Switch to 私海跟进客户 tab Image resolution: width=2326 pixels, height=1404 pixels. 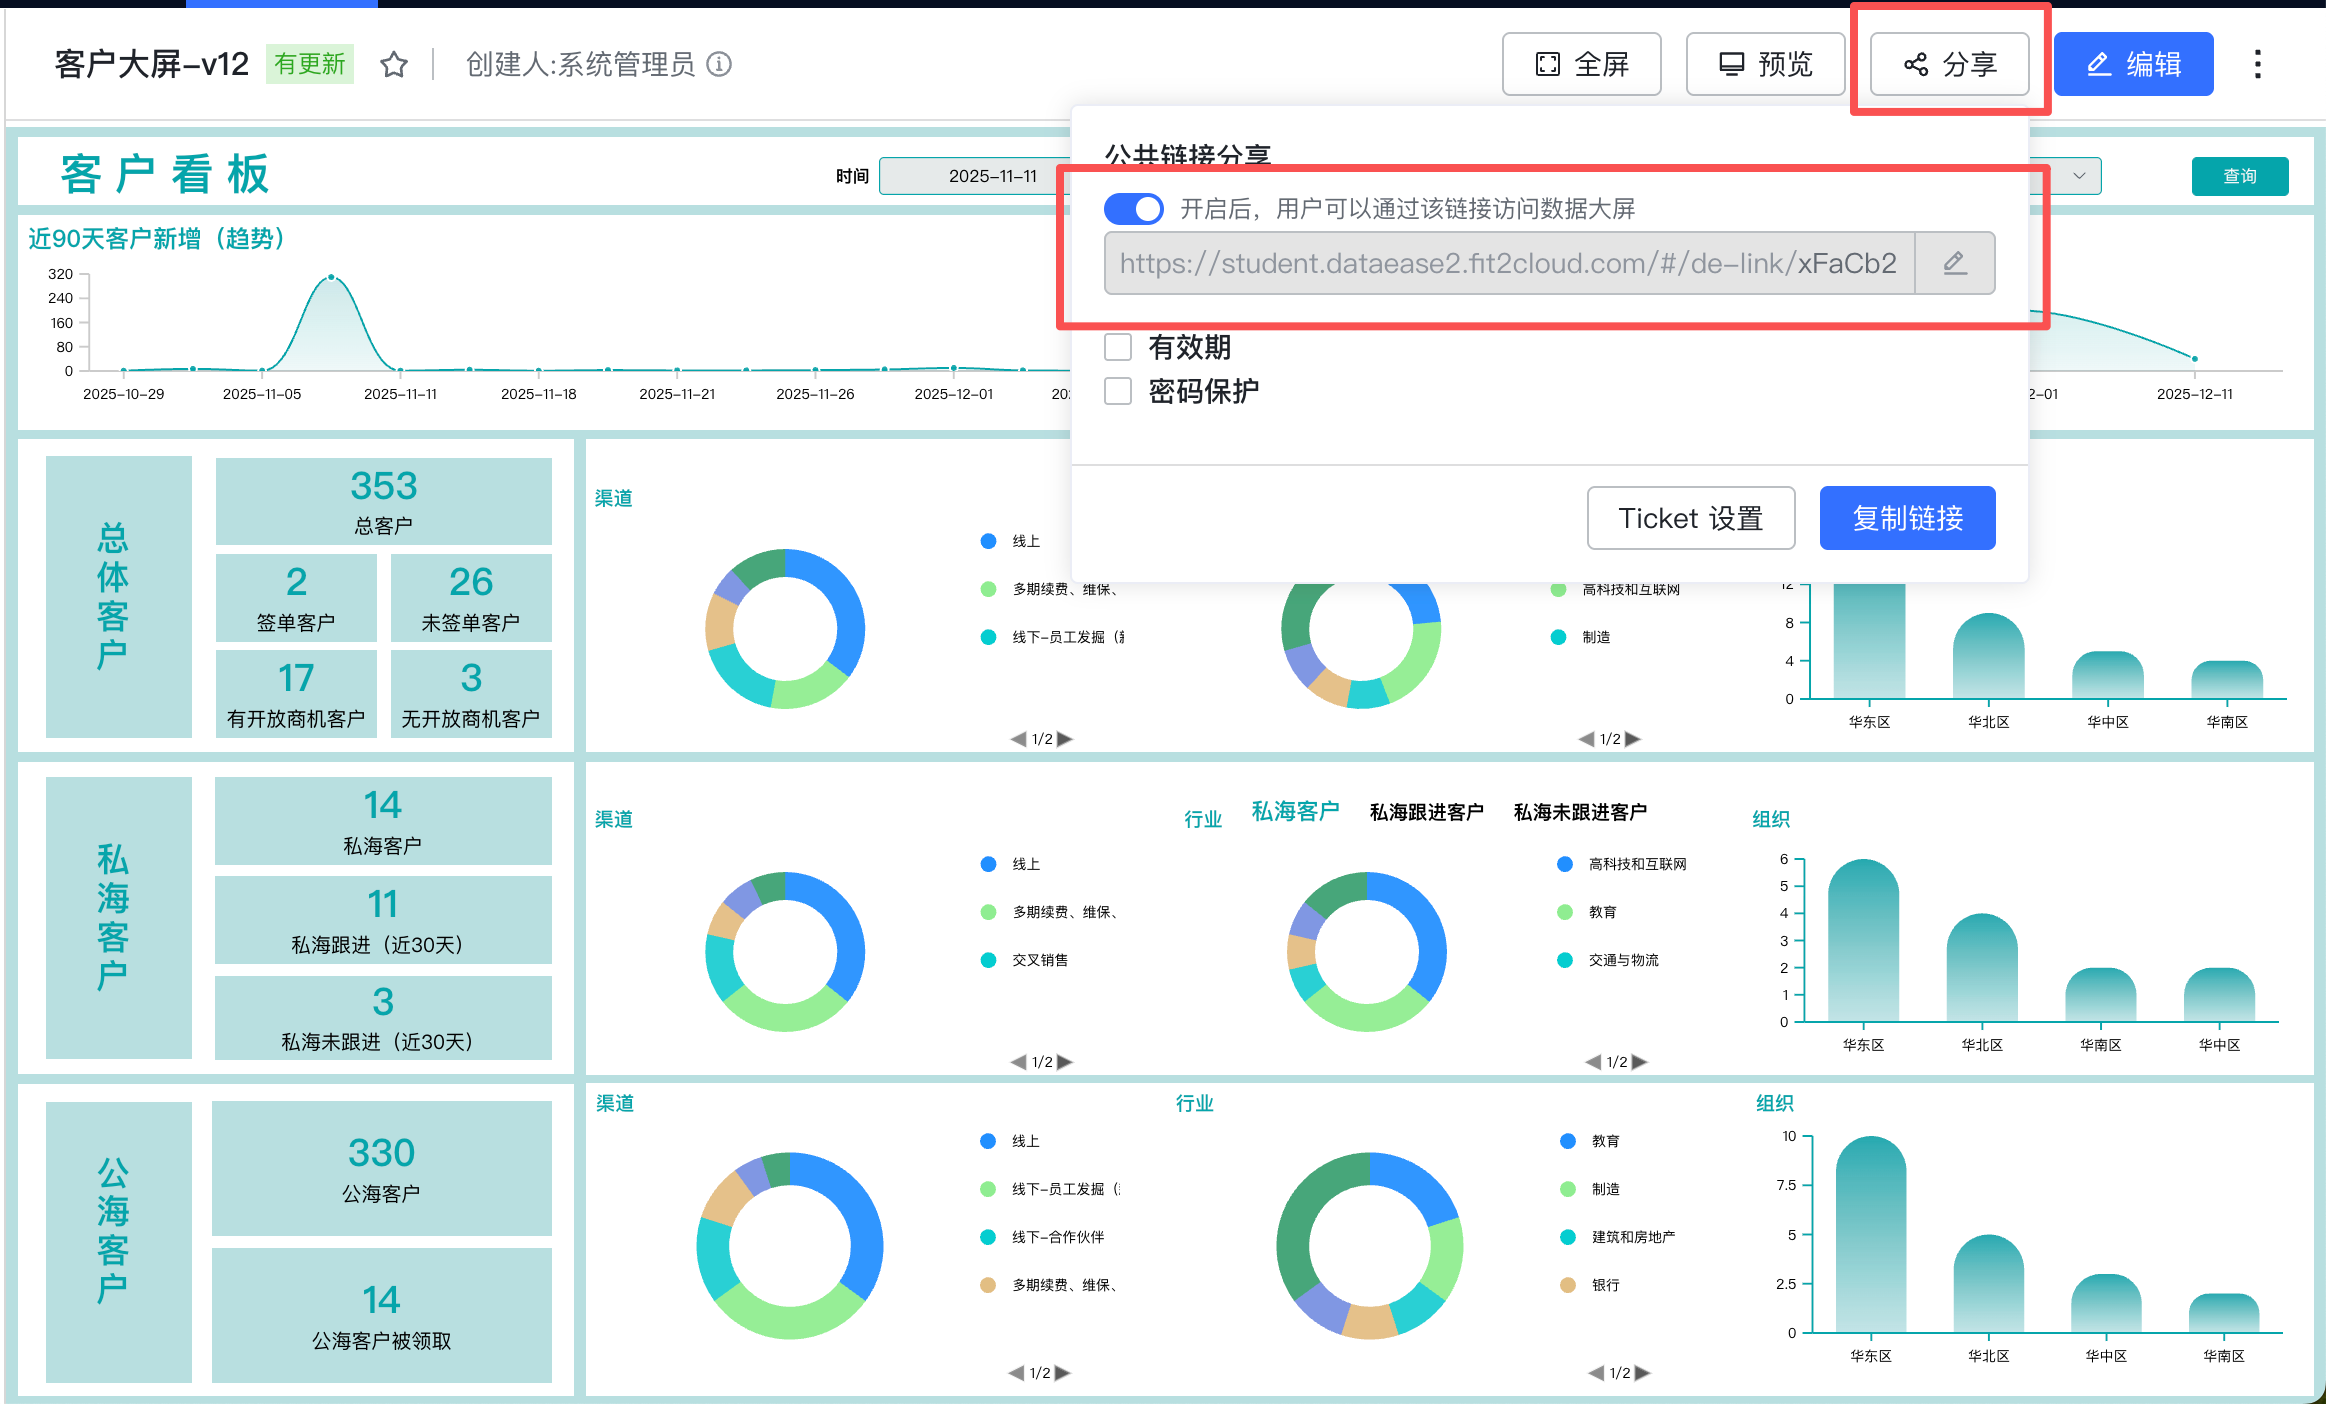click(1426, 812)
